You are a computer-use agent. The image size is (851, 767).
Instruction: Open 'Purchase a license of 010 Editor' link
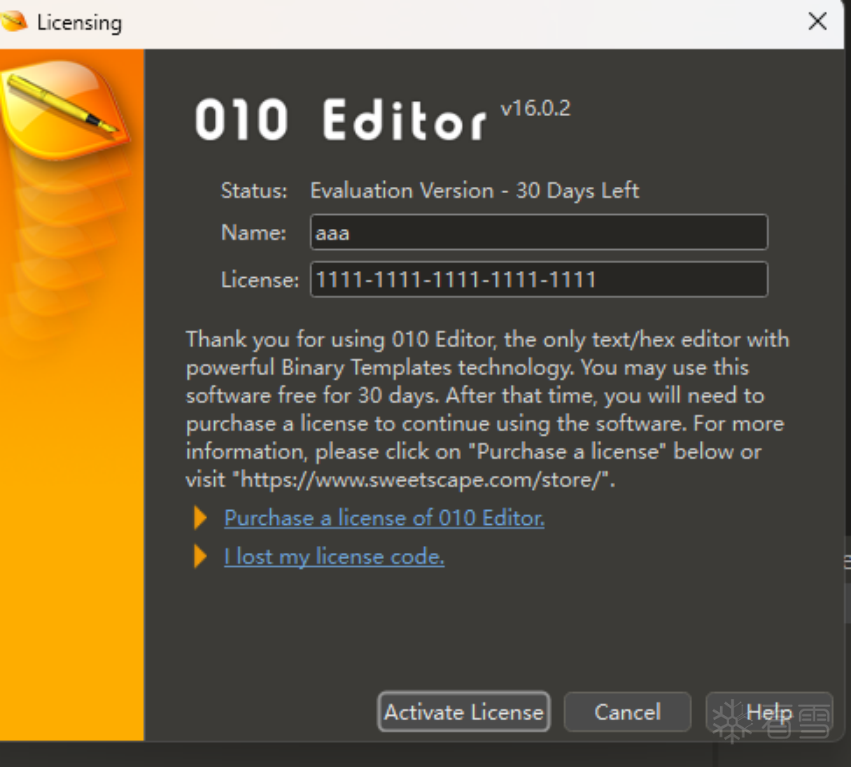[x=384, y=518]
